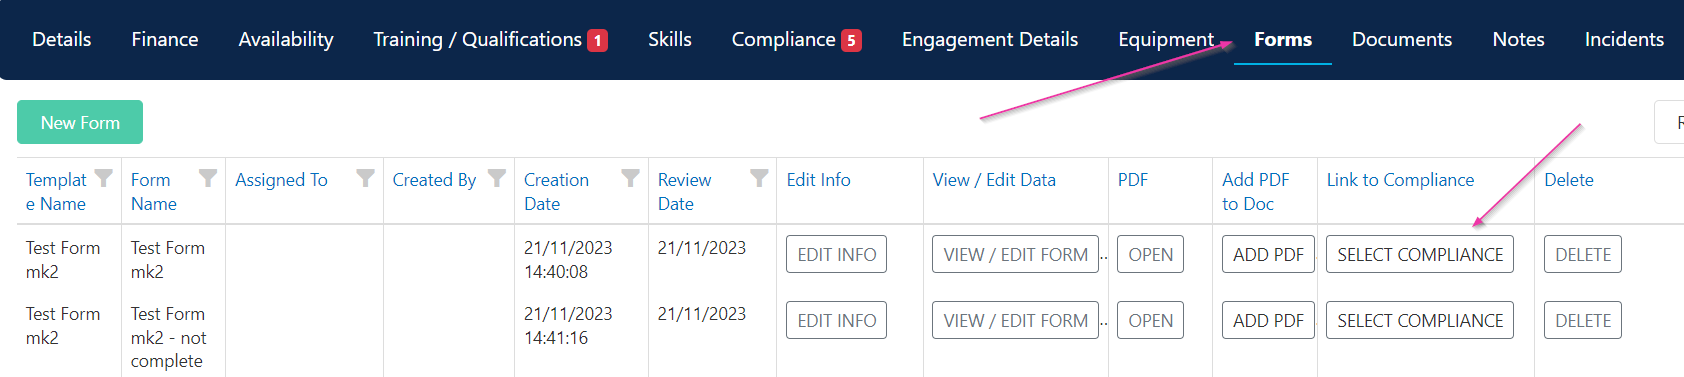Open the Details tab
Image resolution: width=1684 pixels, height=377 pixels.
tap(61, 39)
